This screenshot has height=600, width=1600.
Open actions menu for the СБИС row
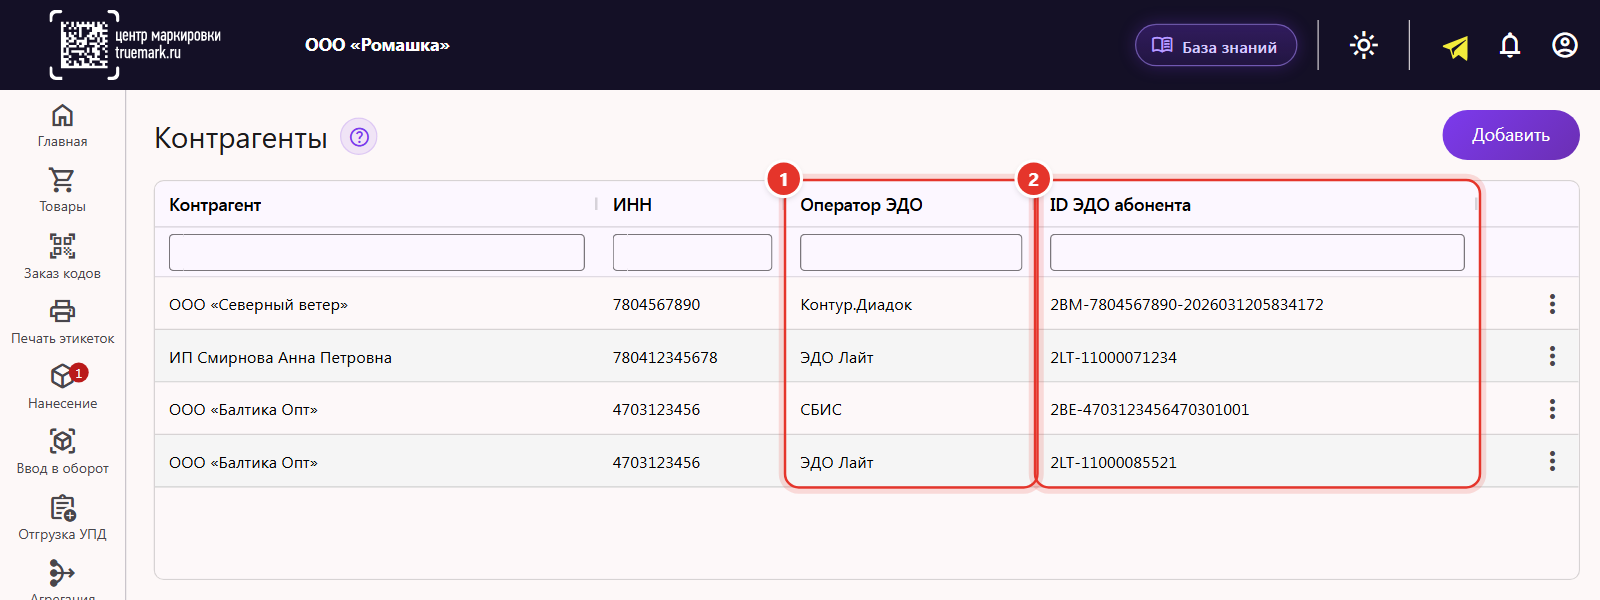[1552, 409]
